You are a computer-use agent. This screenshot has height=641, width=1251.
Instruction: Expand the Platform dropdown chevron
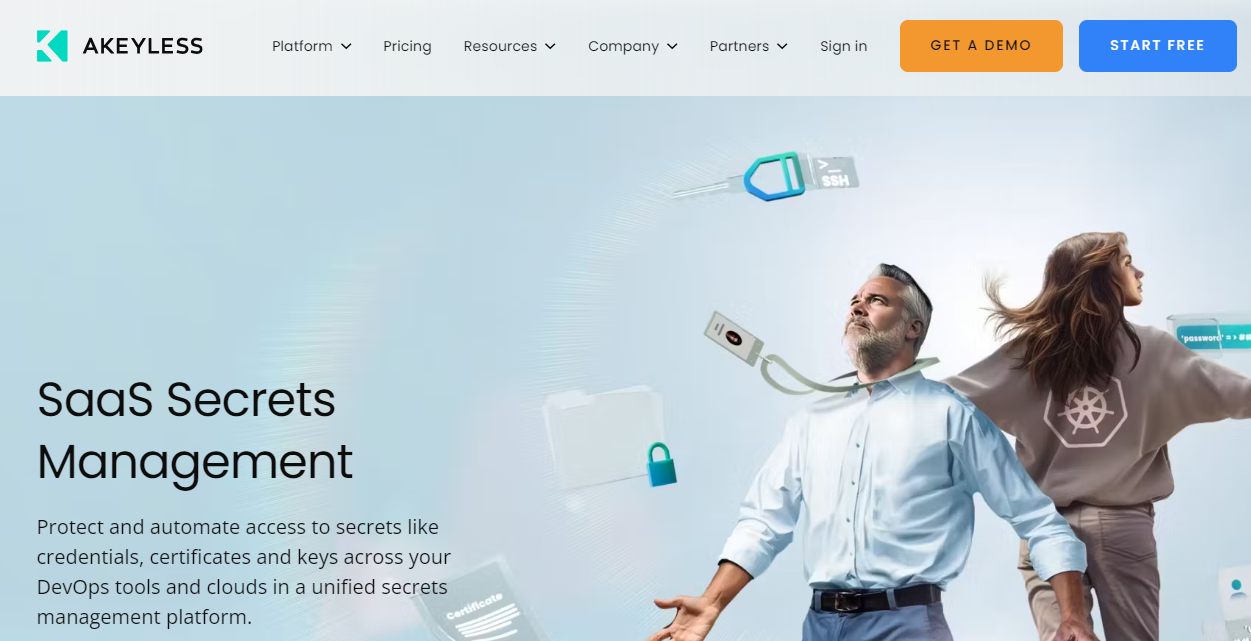click(x=346, y=46)
